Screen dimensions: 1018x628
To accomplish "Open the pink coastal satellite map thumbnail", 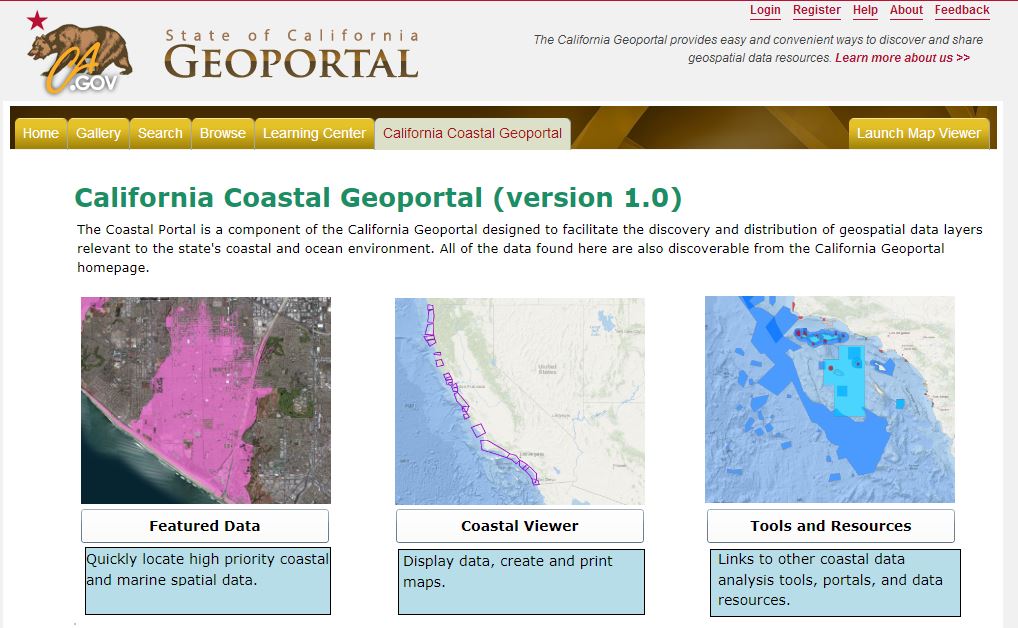I will tap(206, 400).
